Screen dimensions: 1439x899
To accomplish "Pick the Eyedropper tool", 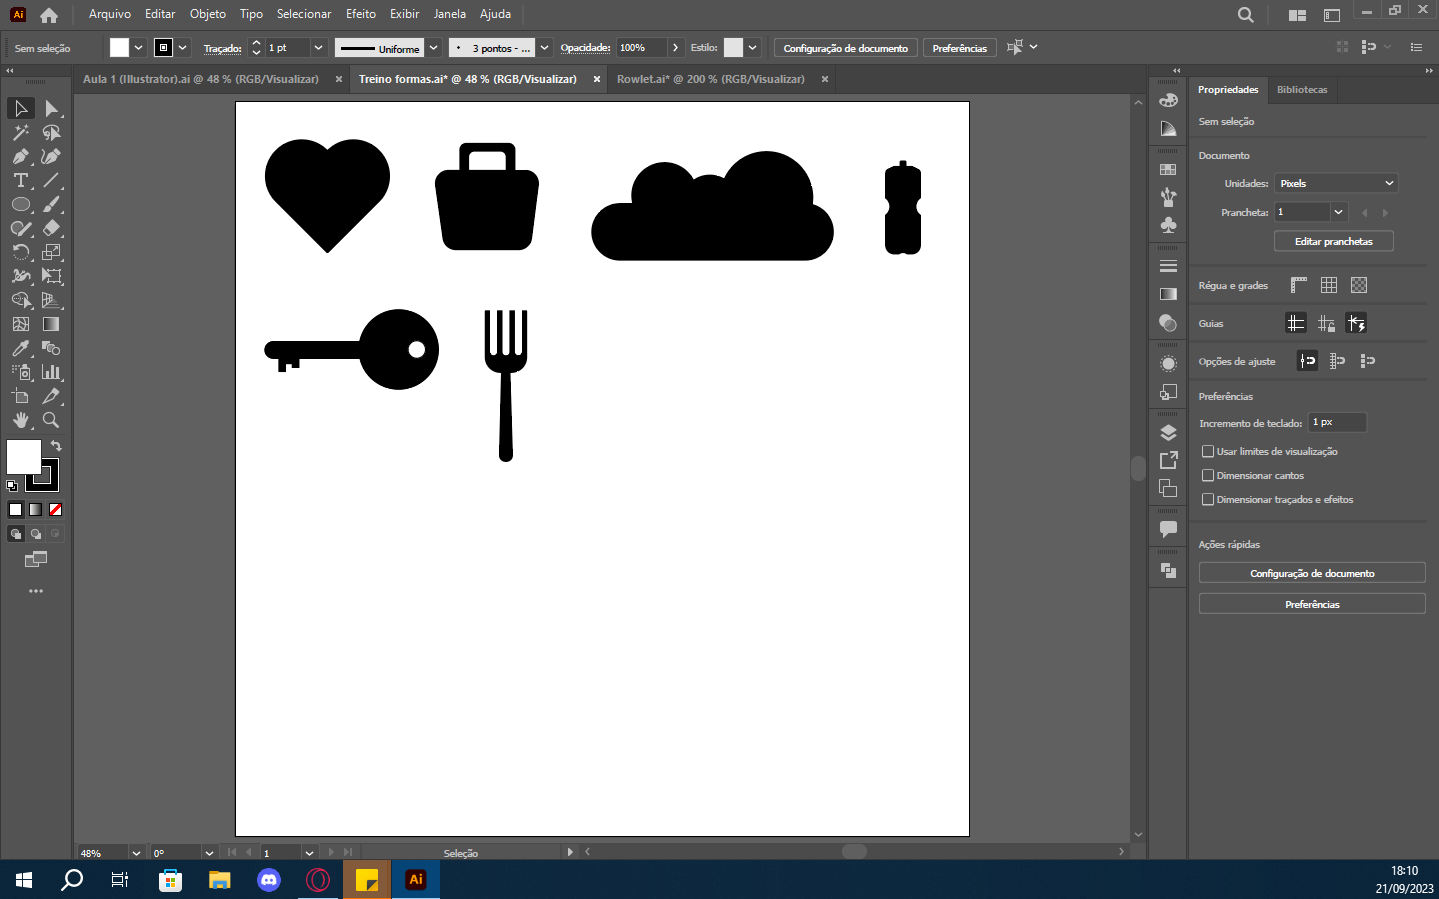I will click(21, 348).
